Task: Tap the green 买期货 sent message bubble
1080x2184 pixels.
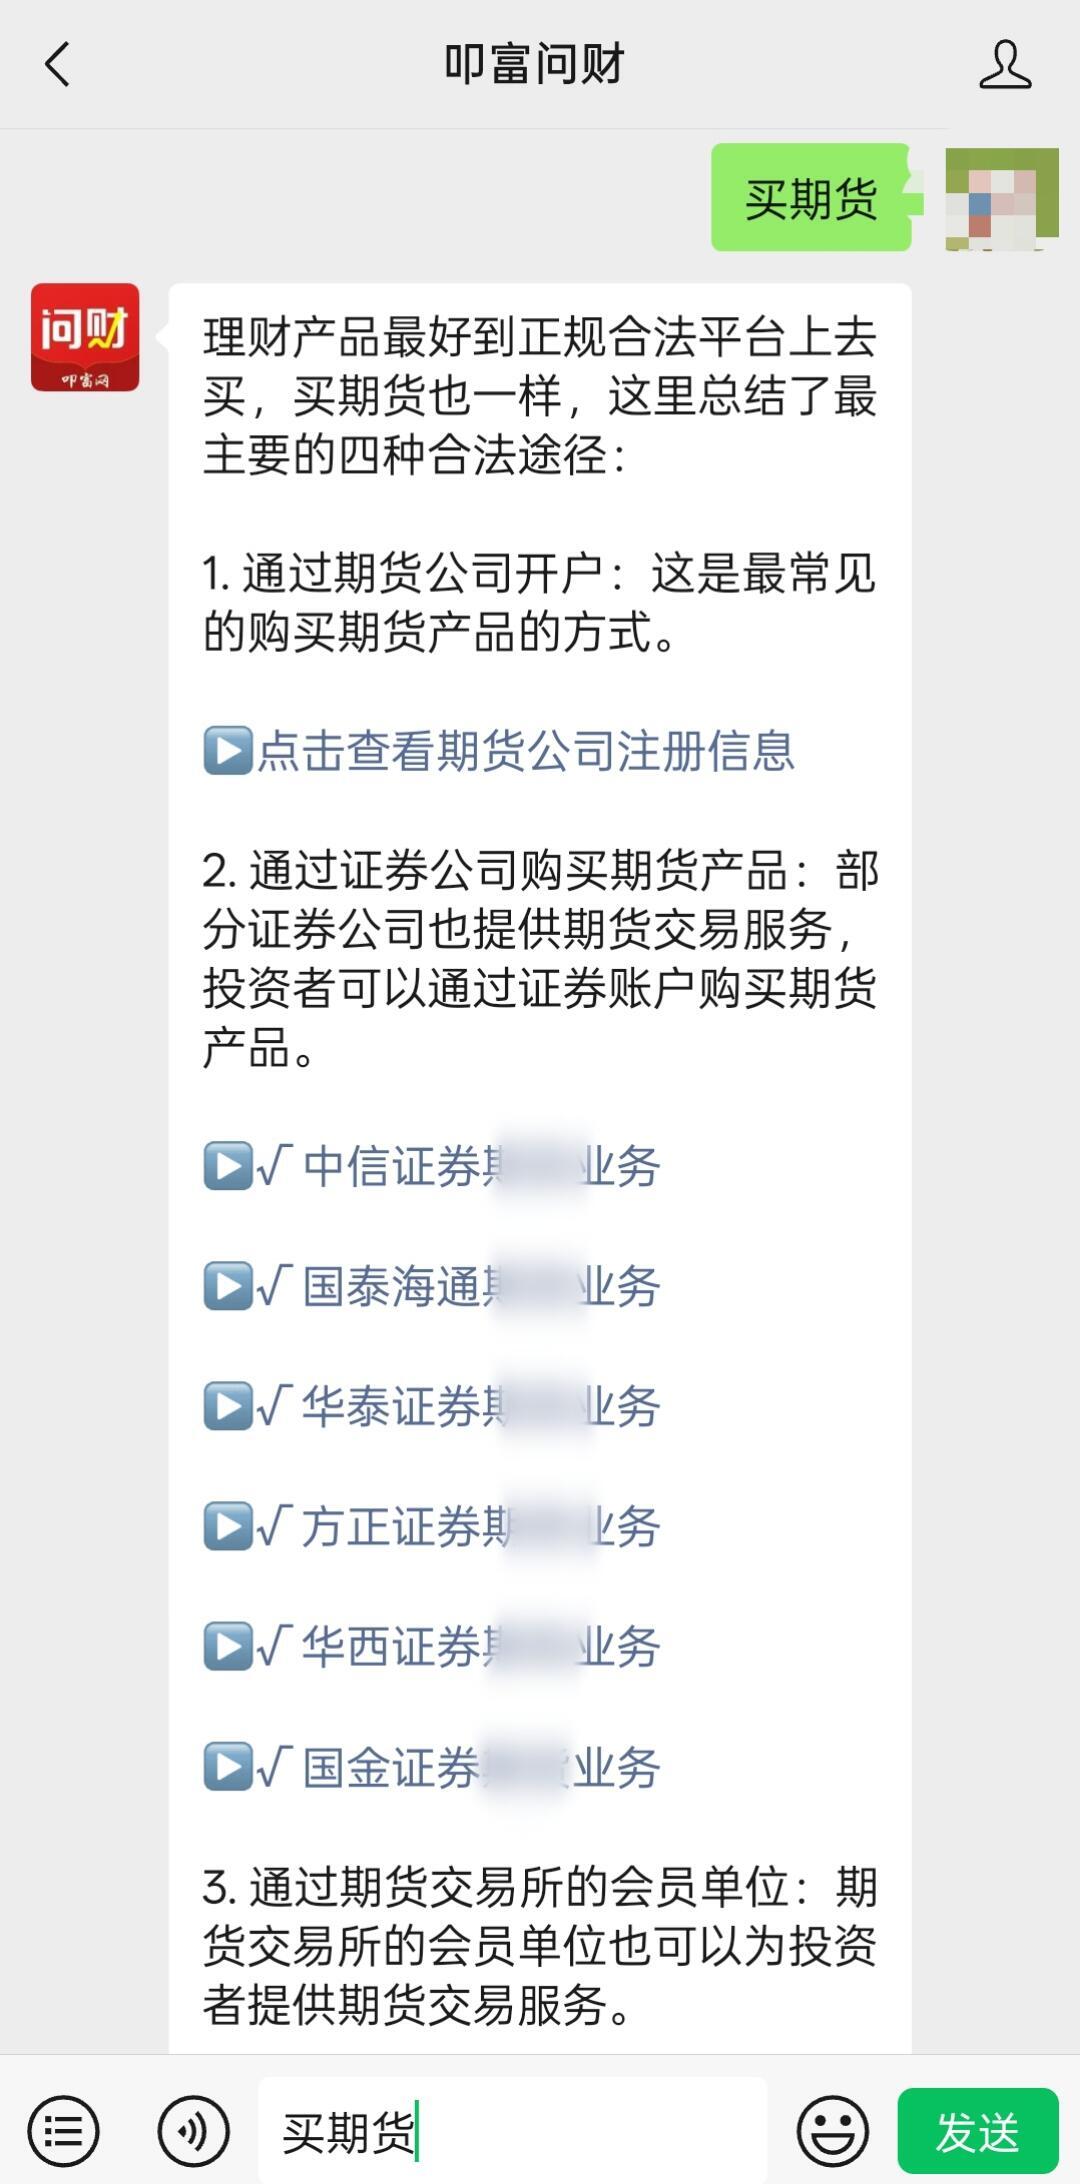Action: point(811,198)
